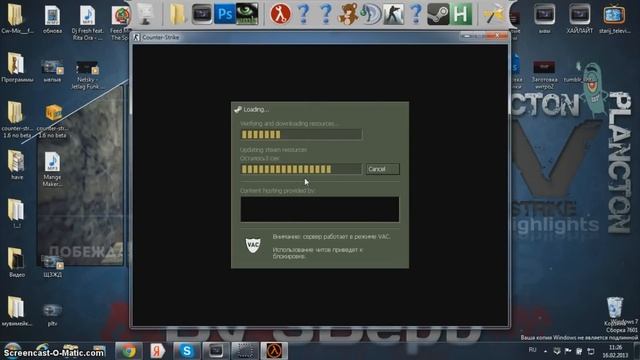This screenshot has height=360, width=640.
Task: Open the teddy bear dock icon
Action: pos(348,14)
